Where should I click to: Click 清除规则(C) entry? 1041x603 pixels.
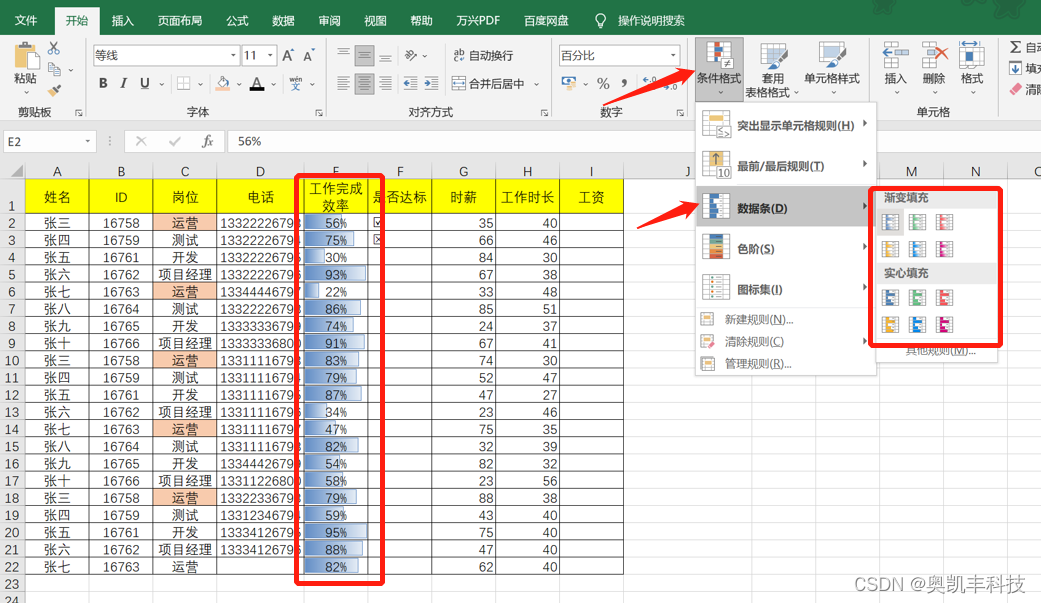785,341
